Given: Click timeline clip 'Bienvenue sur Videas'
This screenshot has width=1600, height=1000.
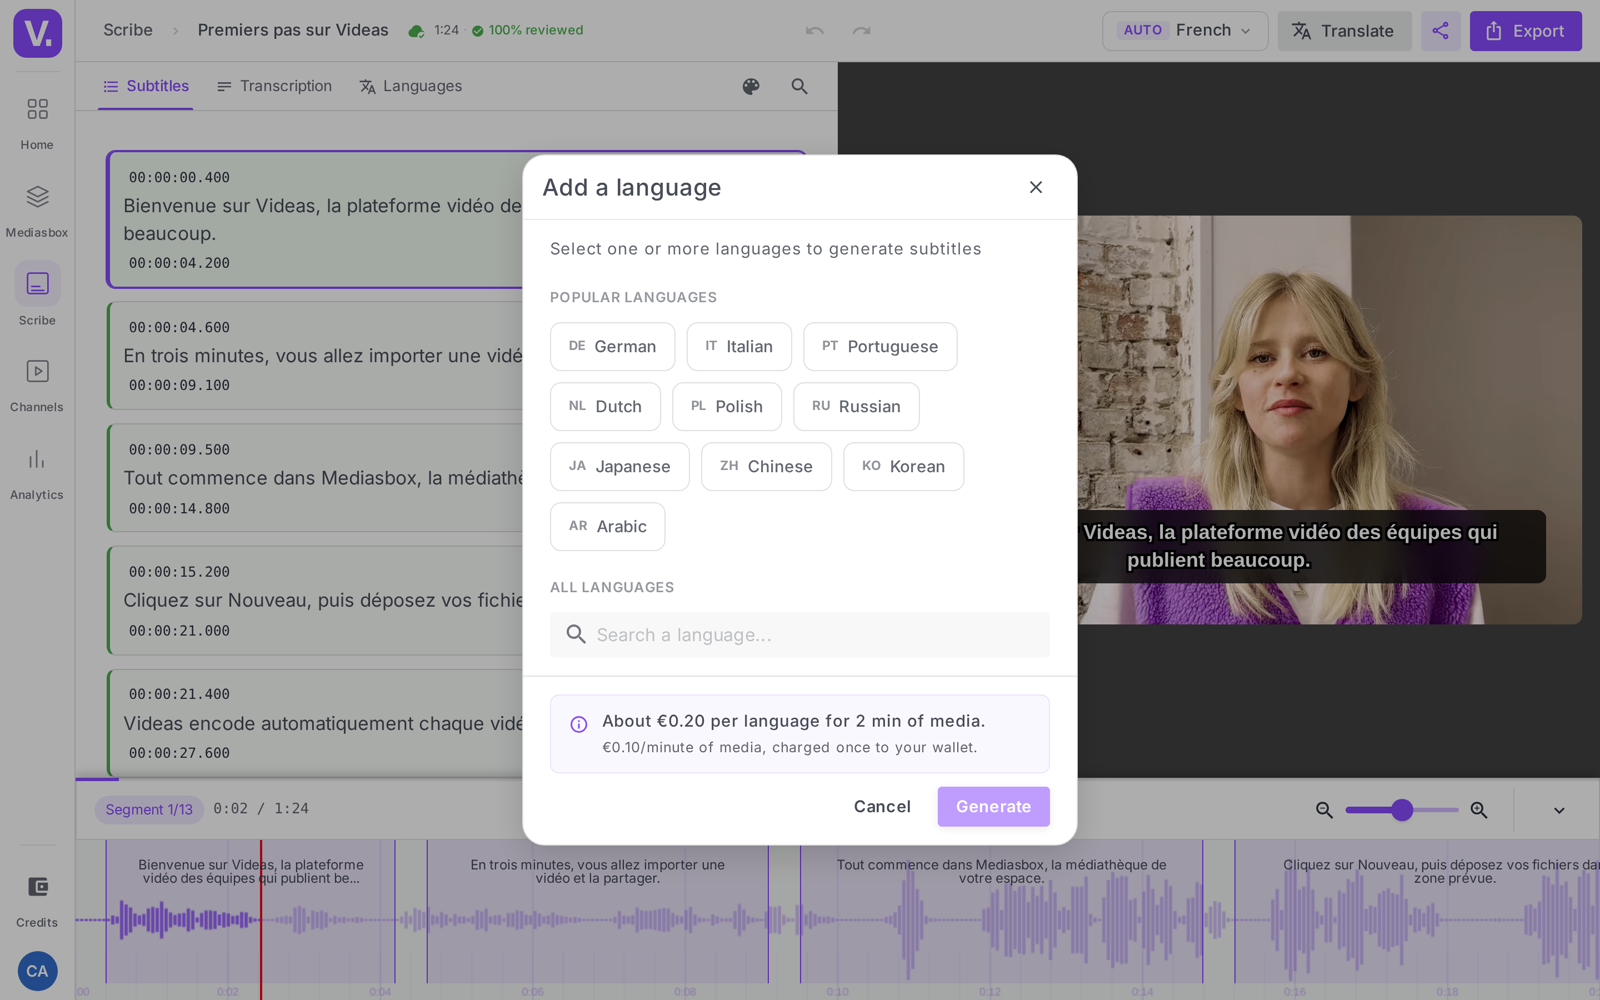Looking at the screenshot, I should click(x=250, y=910).
